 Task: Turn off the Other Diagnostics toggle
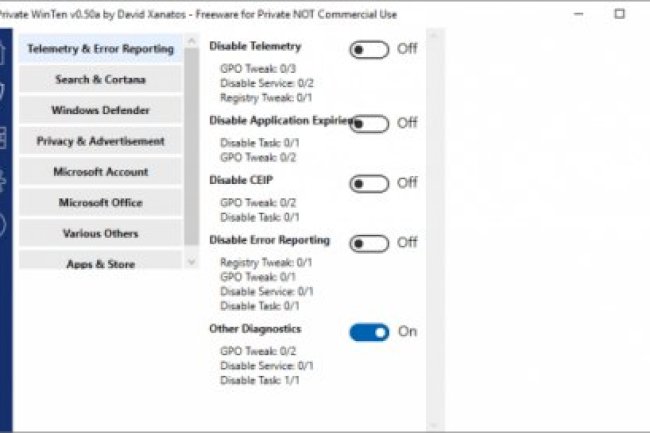[369, 332]
